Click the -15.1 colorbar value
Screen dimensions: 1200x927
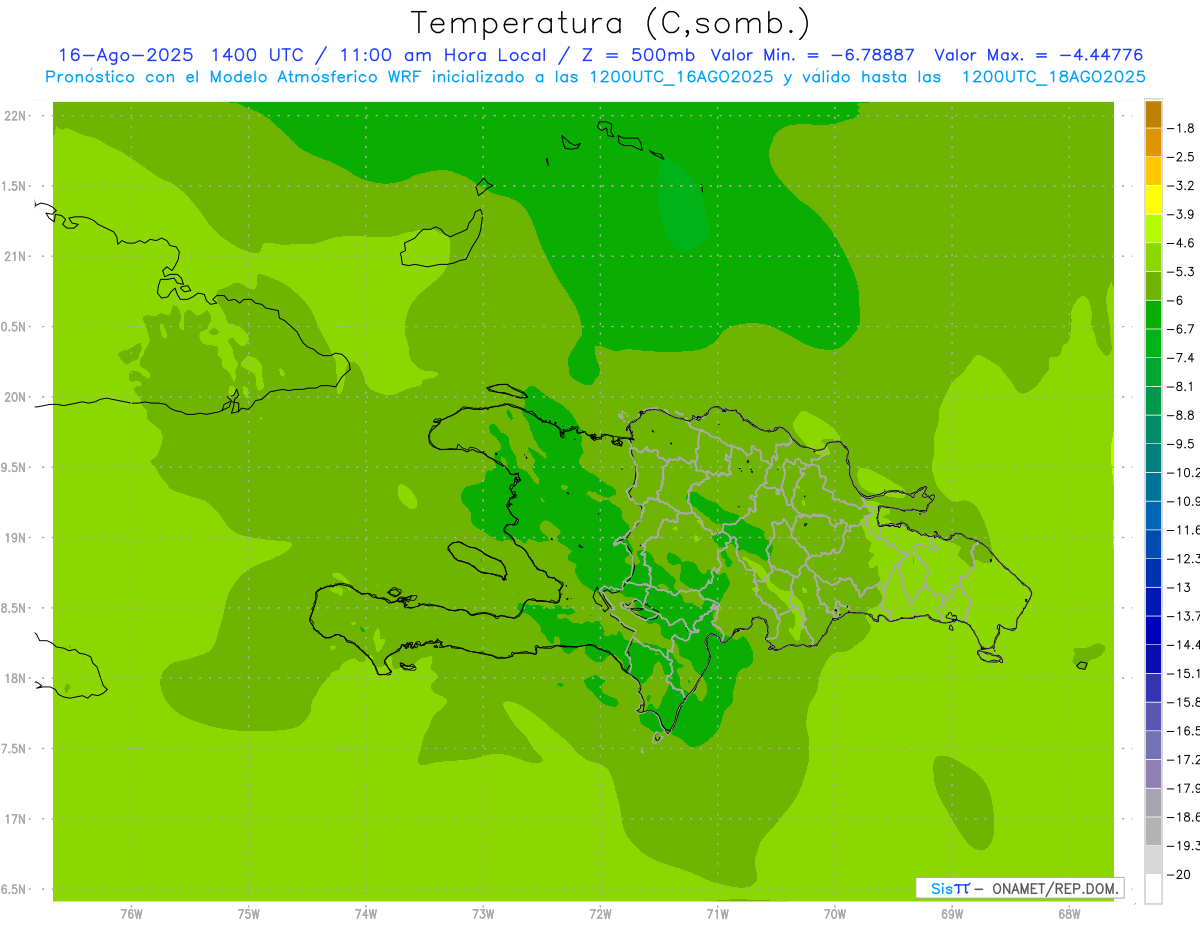click(1183, 673)
